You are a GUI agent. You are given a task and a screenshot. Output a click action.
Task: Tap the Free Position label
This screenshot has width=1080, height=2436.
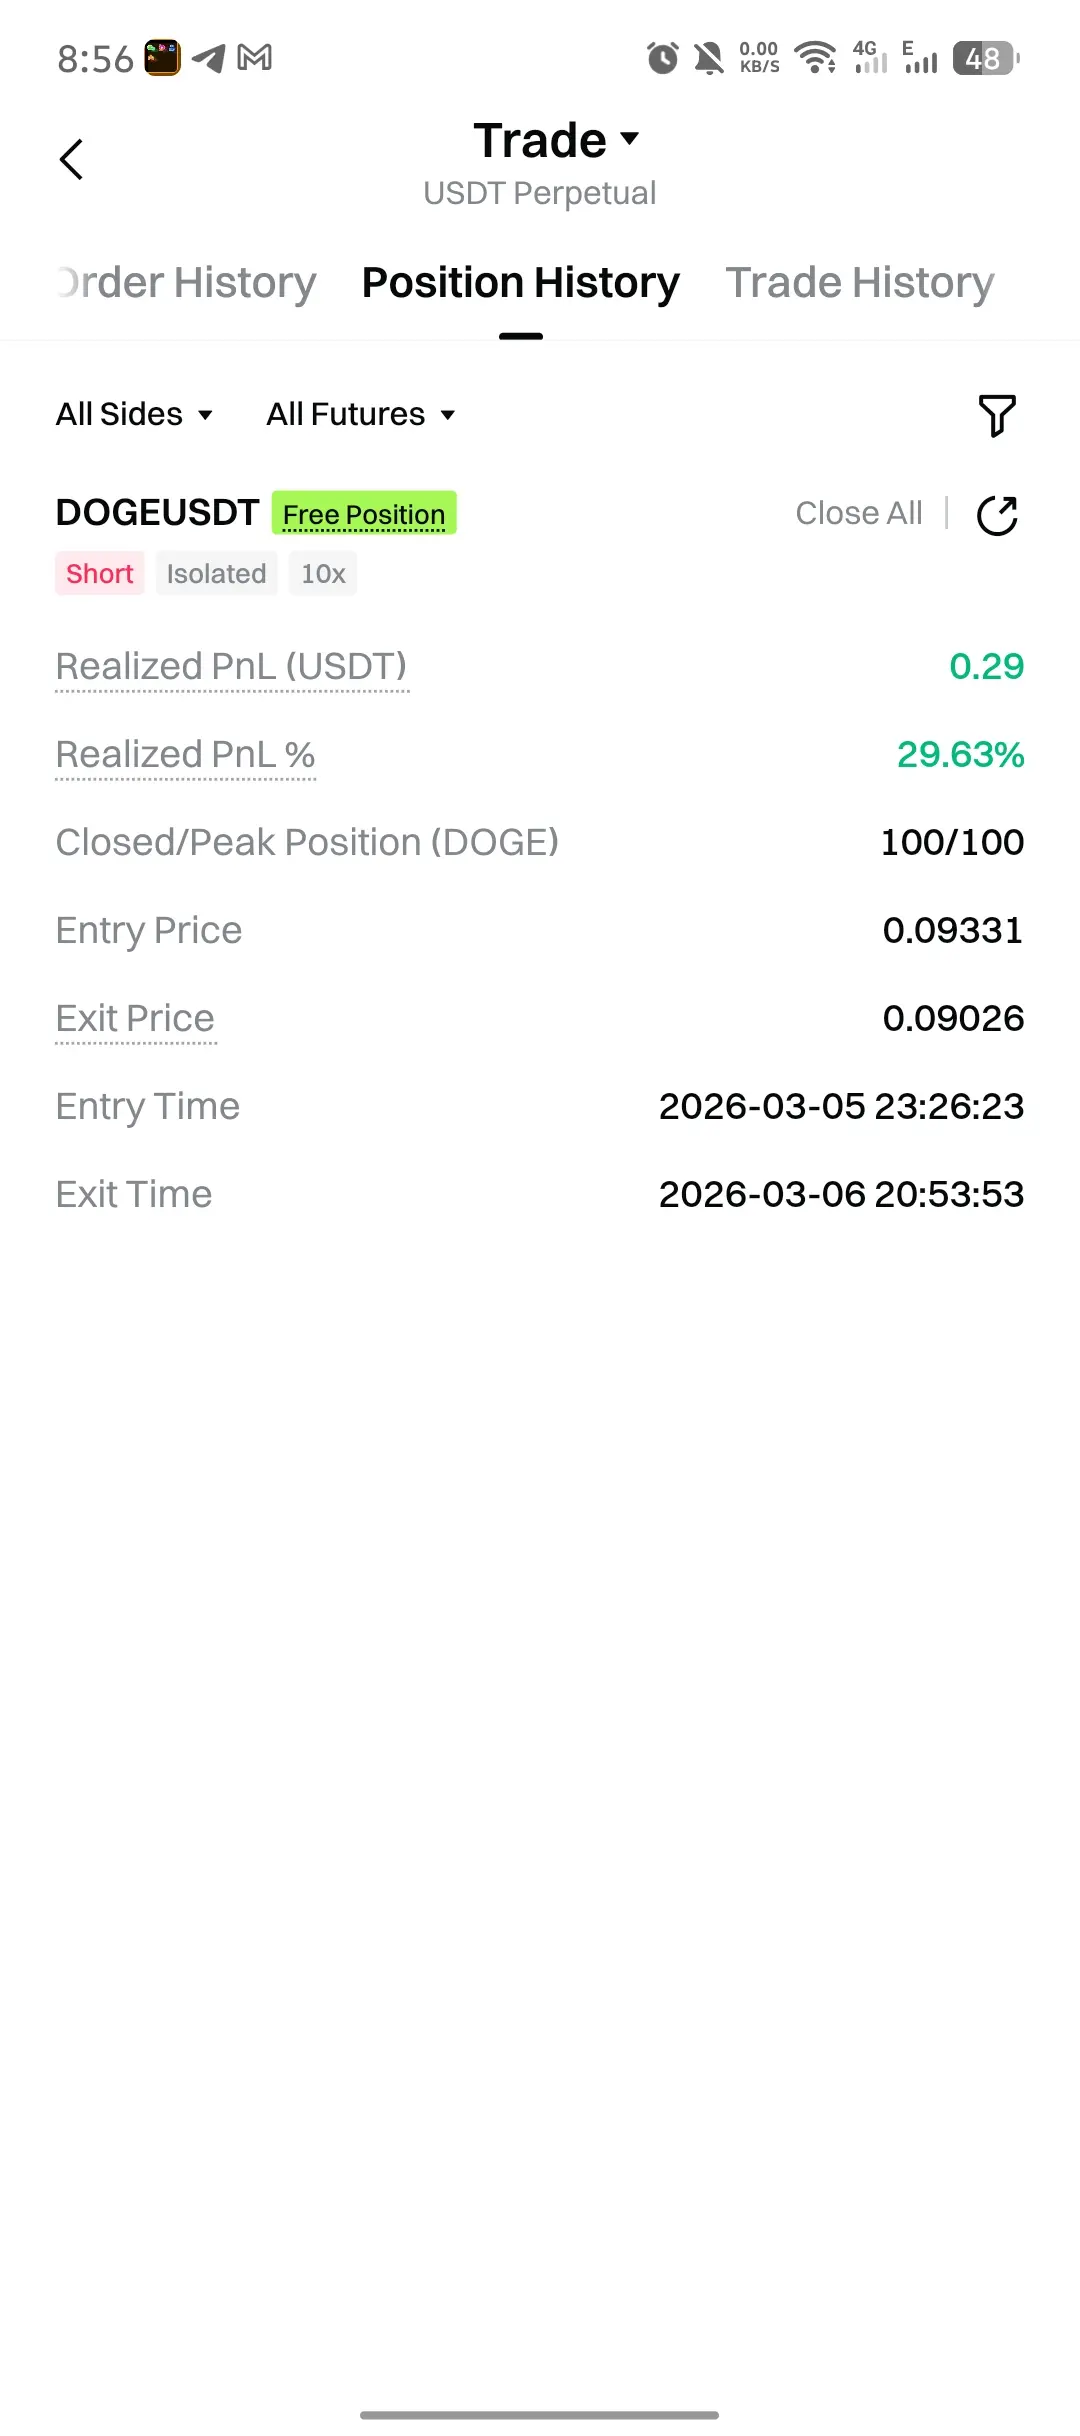coord(364,514)
